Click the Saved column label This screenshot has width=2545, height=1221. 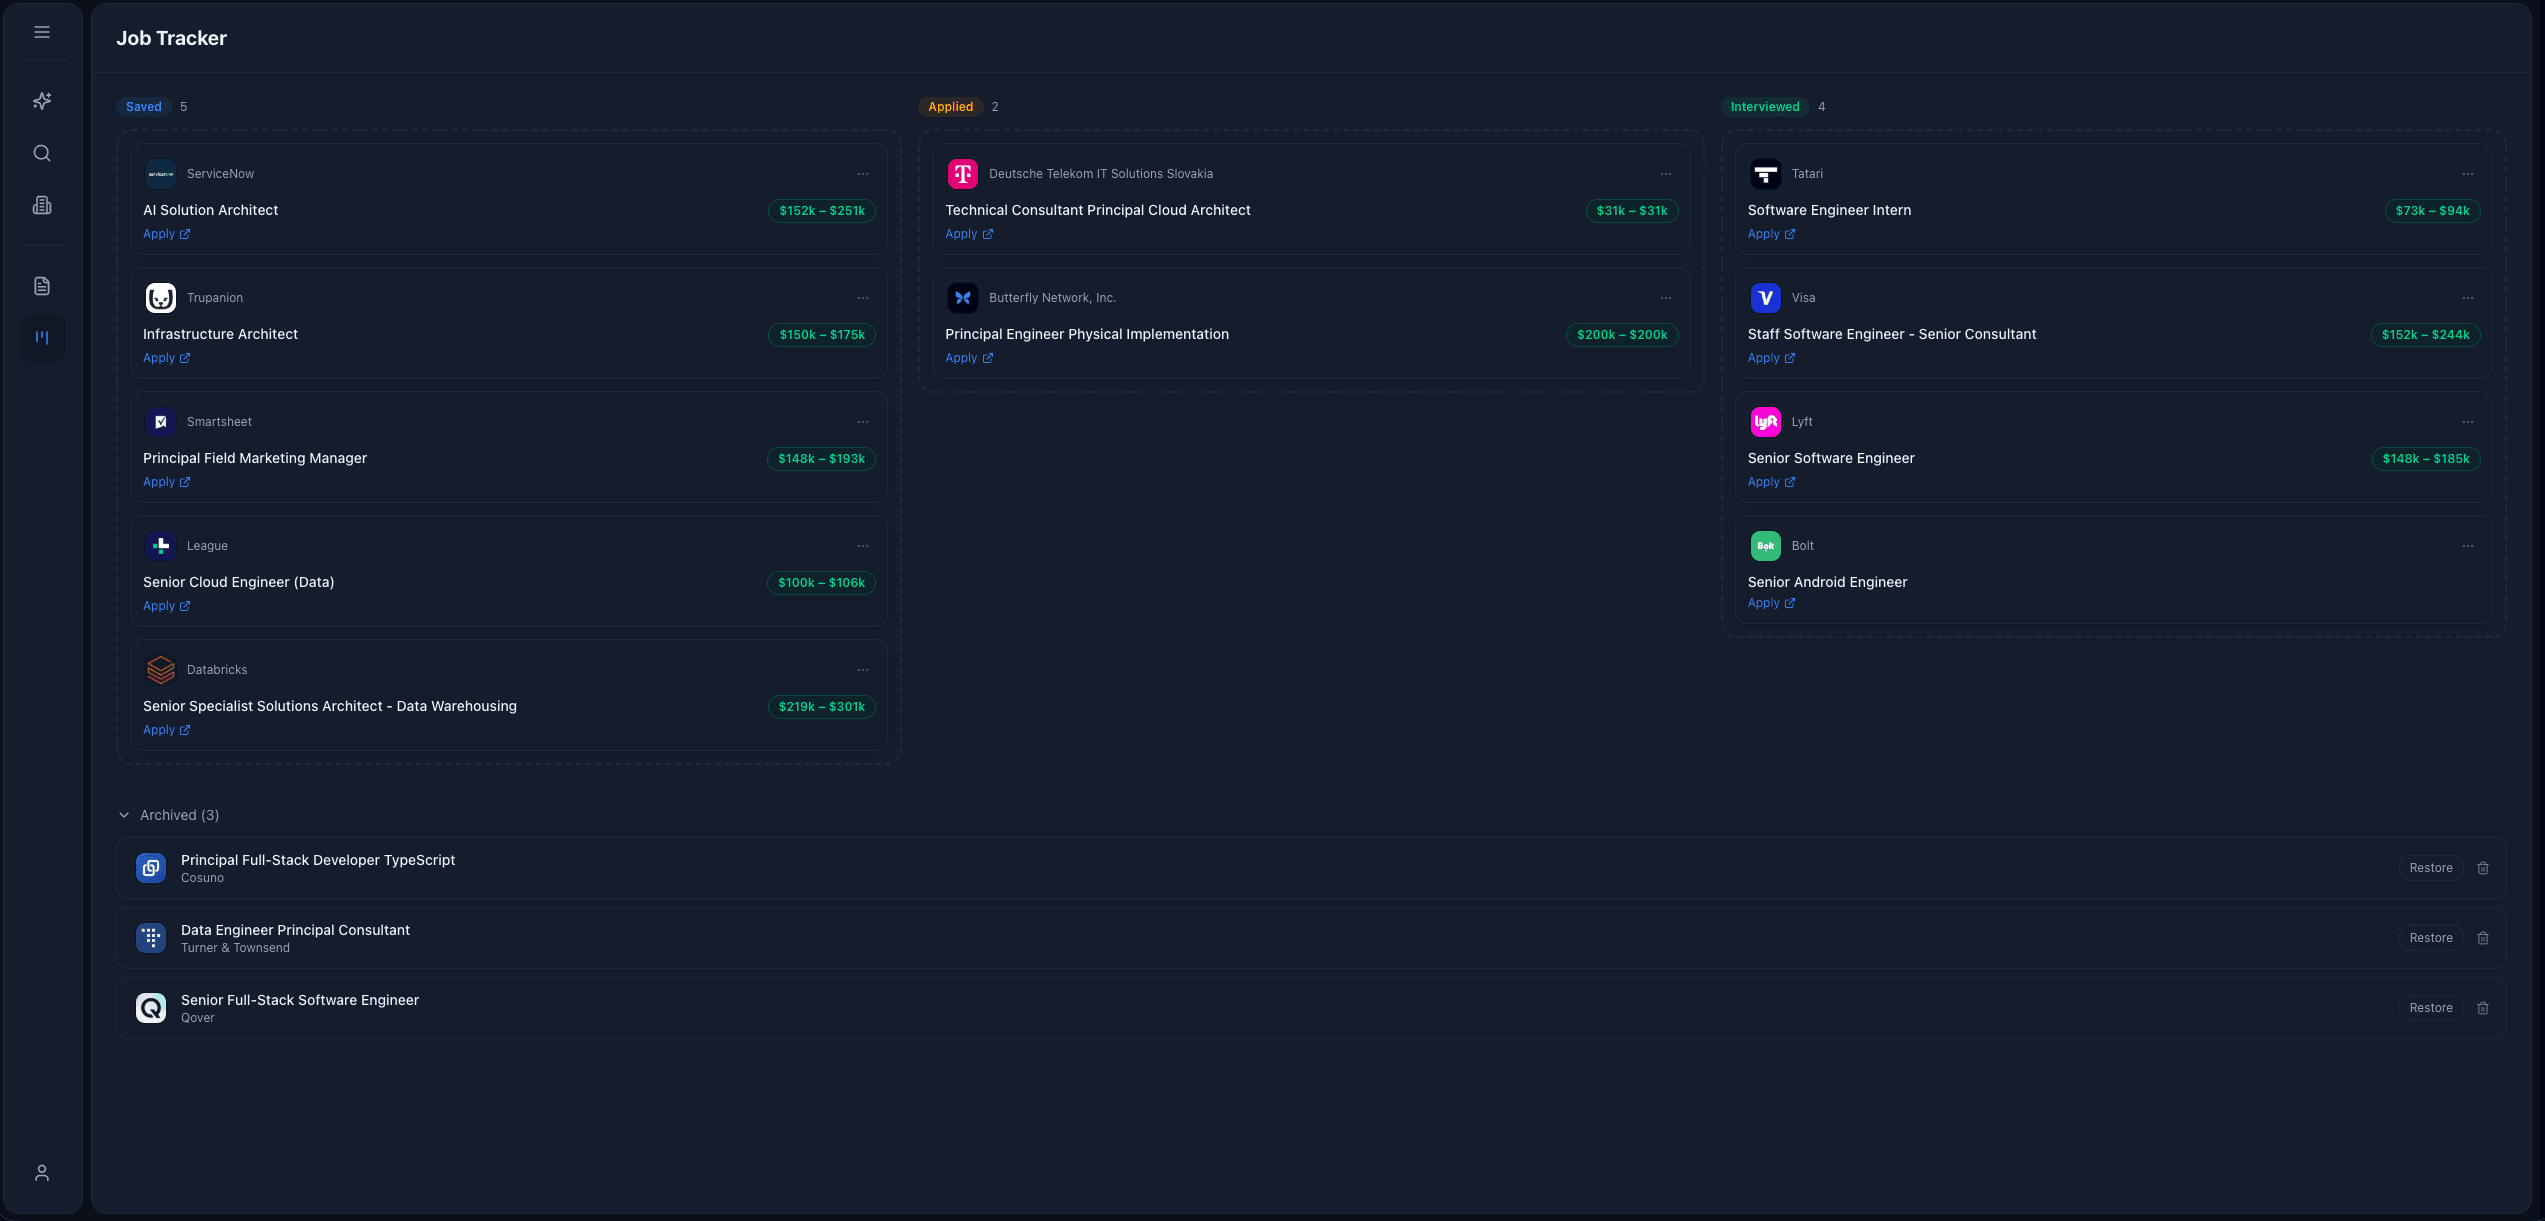143,107
